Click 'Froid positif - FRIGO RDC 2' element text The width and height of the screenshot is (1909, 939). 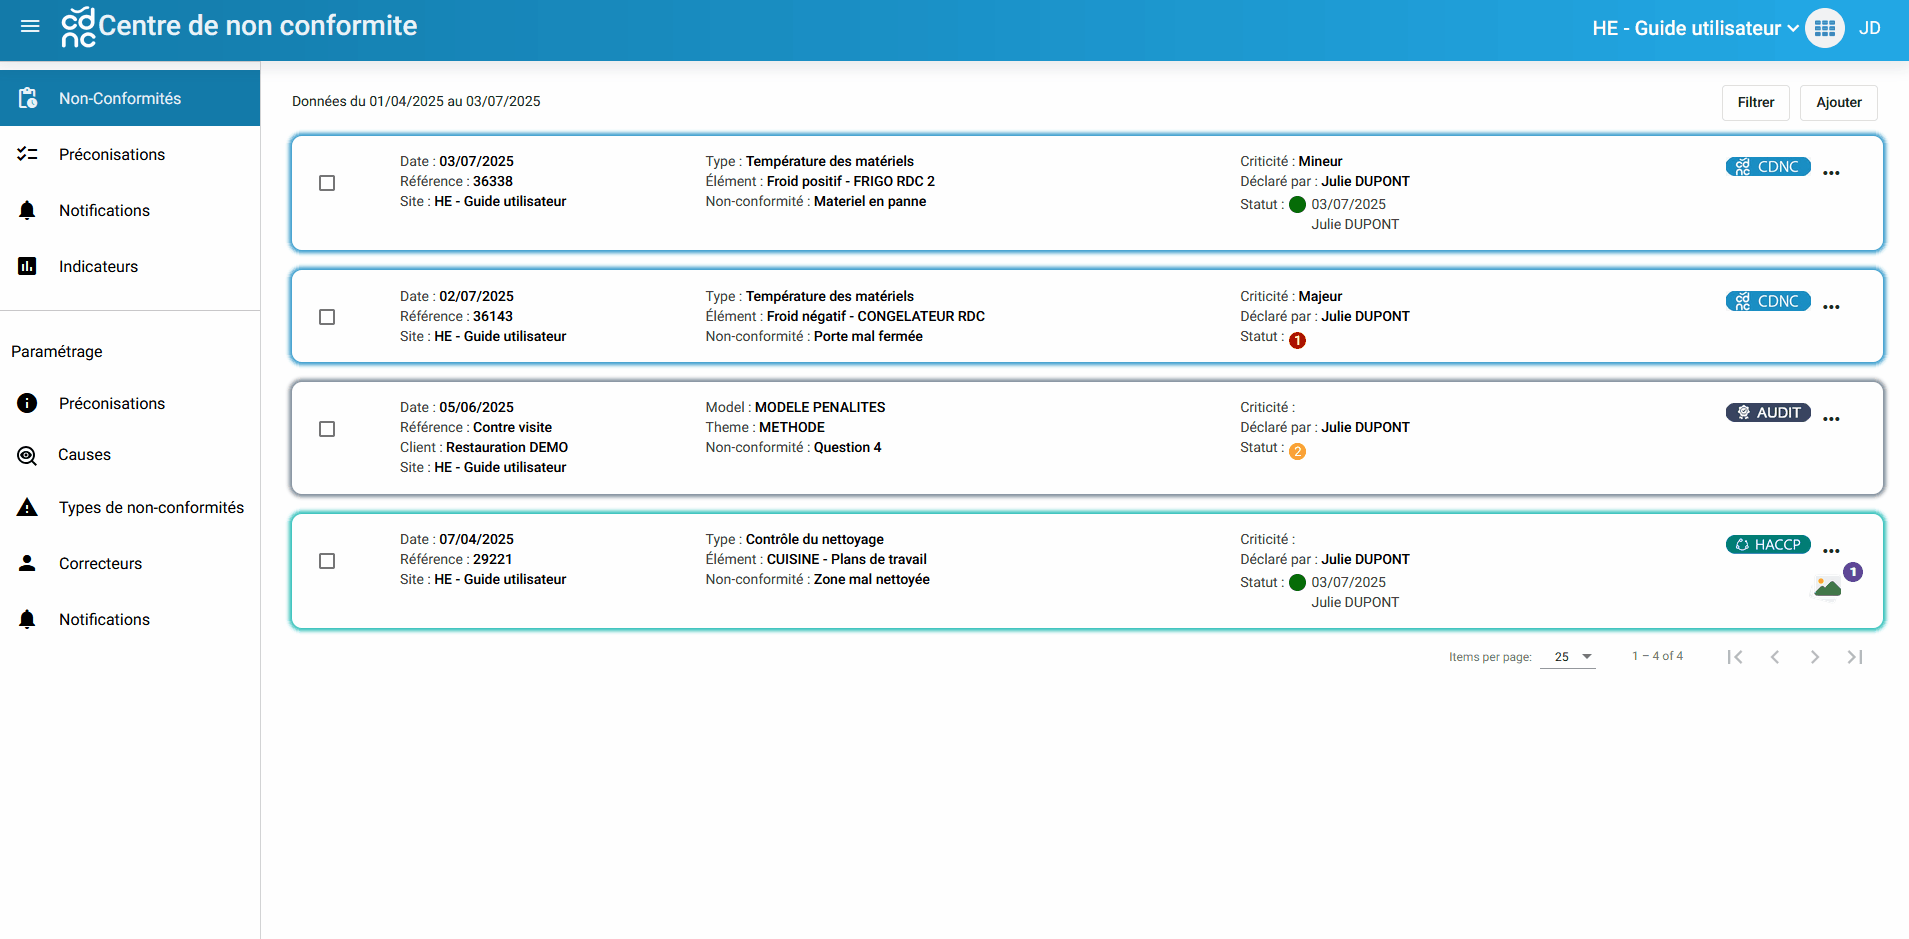tap(851, 181)
